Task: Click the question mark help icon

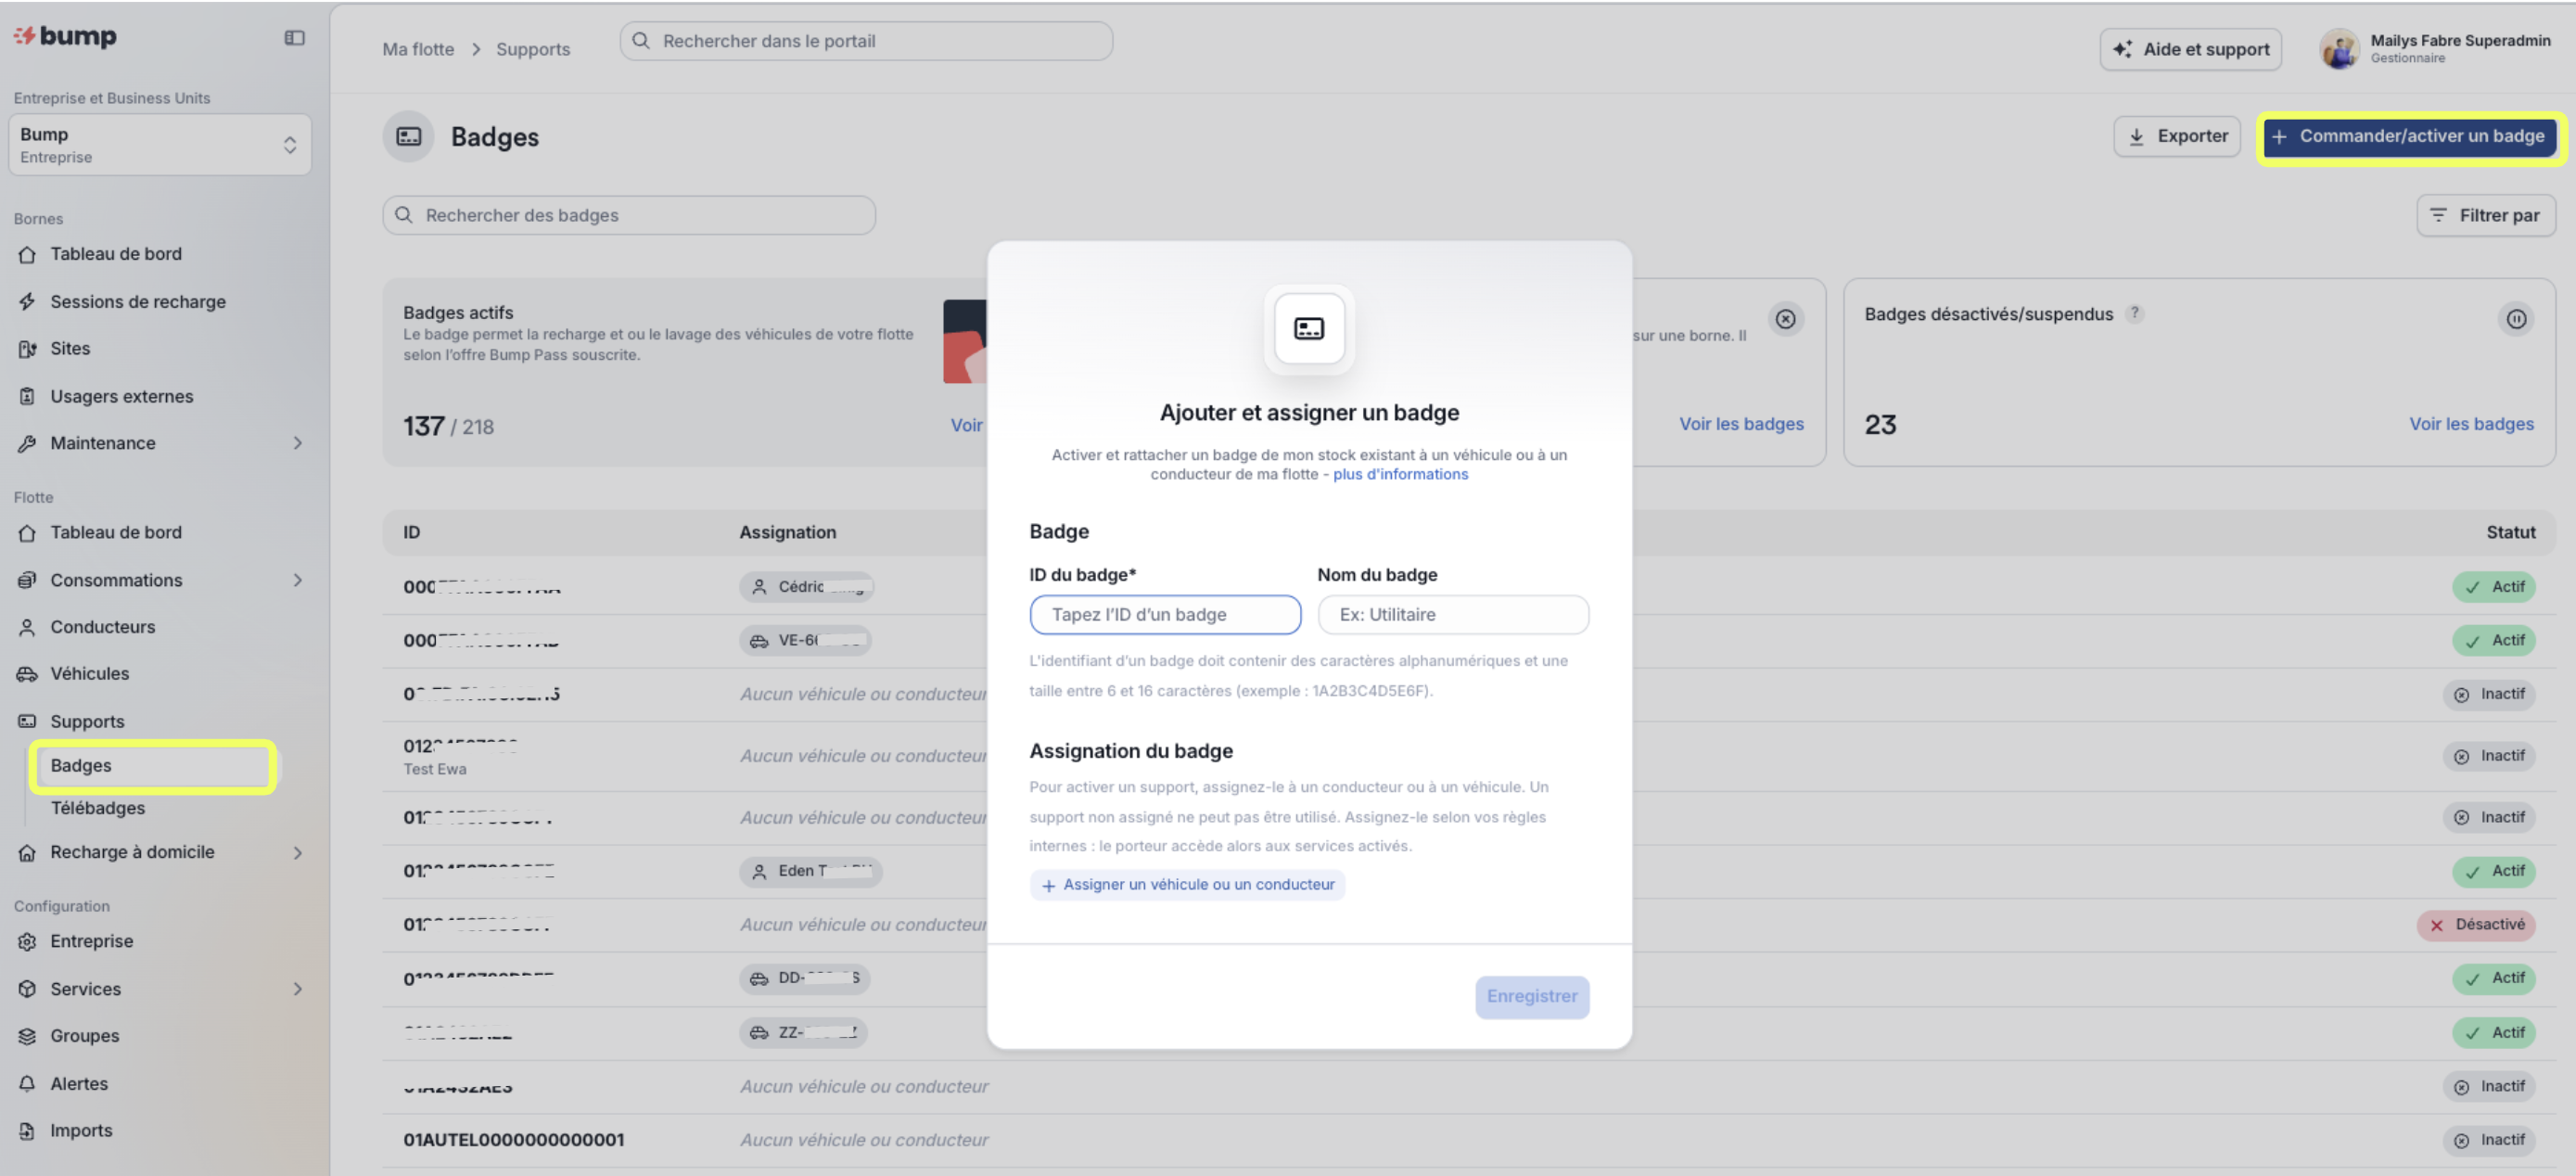Action: pos(2134,313)
